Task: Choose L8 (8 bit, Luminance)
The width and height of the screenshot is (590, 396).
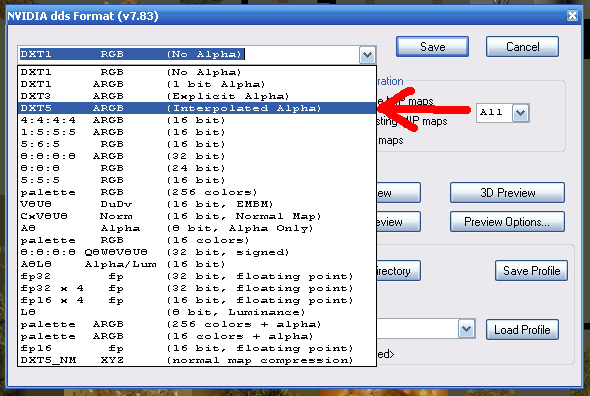Action: point(197,312)
